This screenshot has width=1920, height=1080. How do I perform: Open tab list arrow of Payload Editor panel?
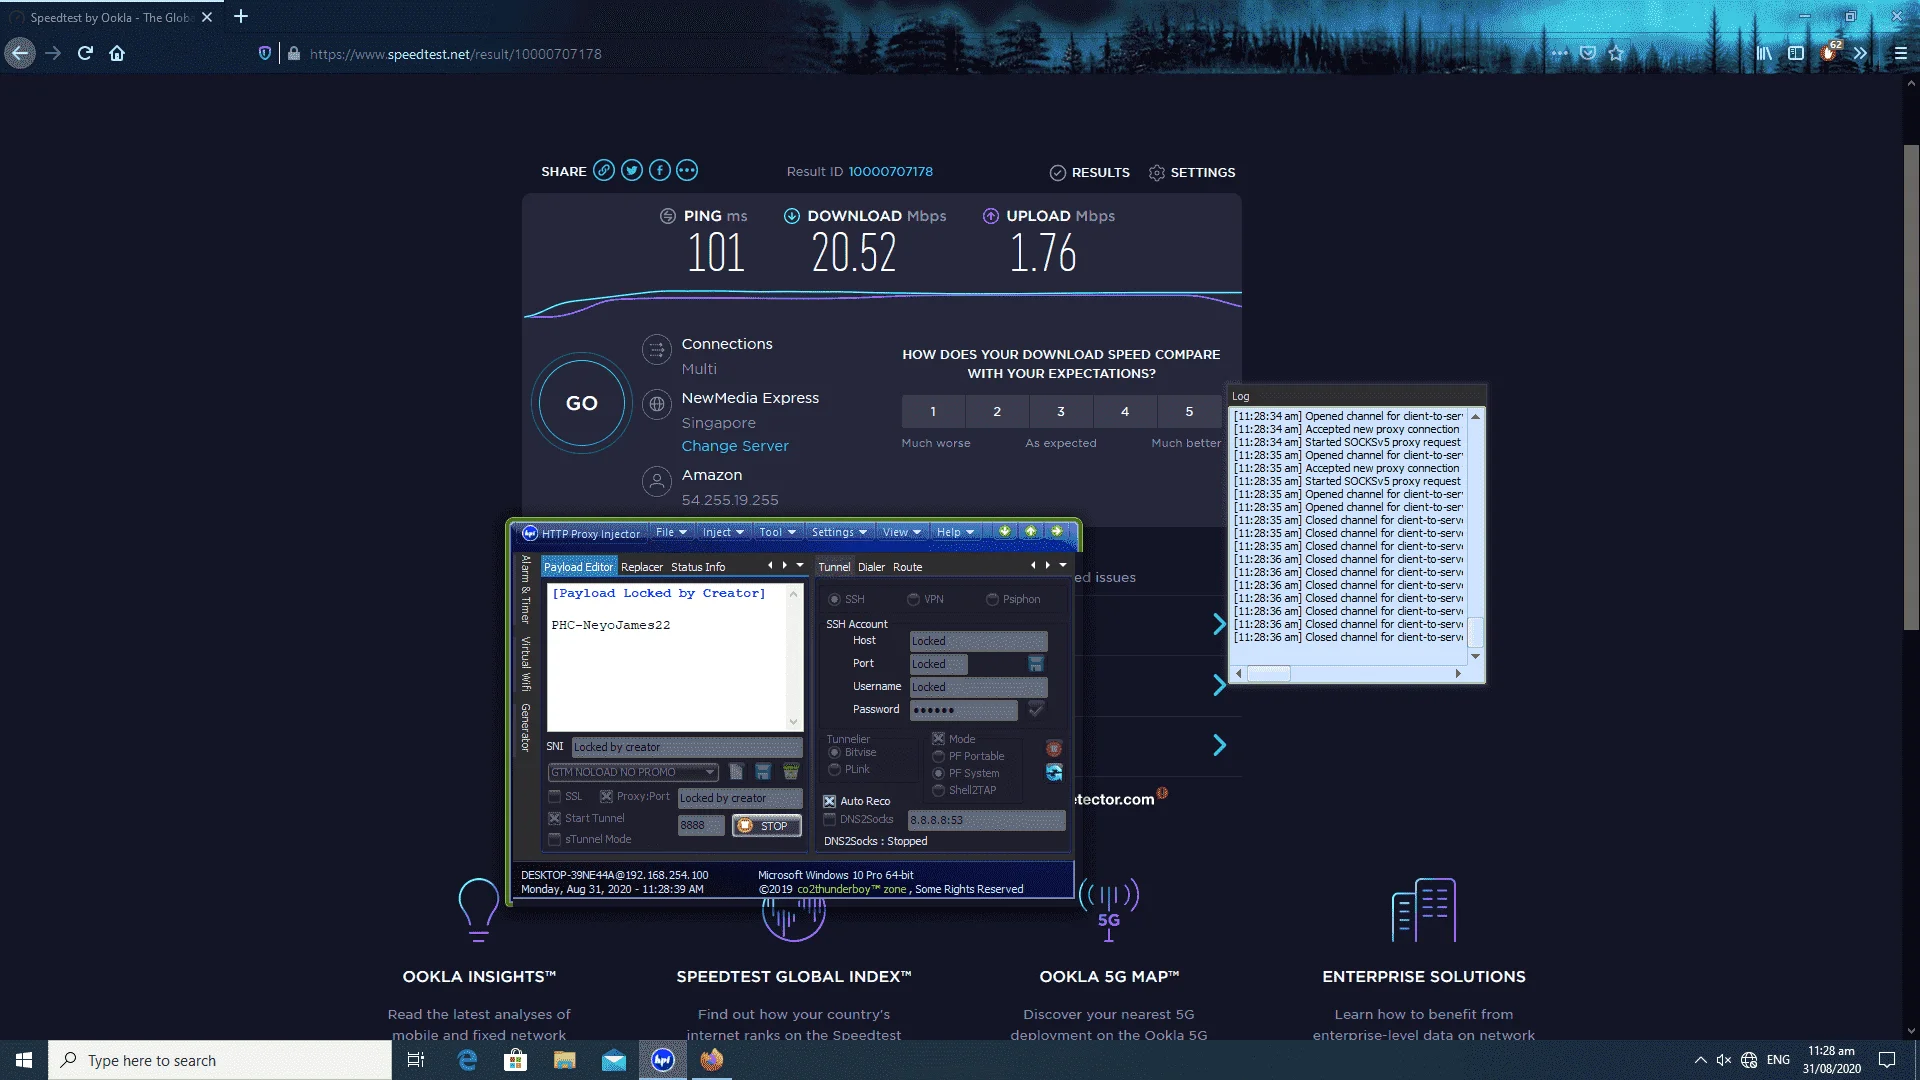[x=800, y=566]
